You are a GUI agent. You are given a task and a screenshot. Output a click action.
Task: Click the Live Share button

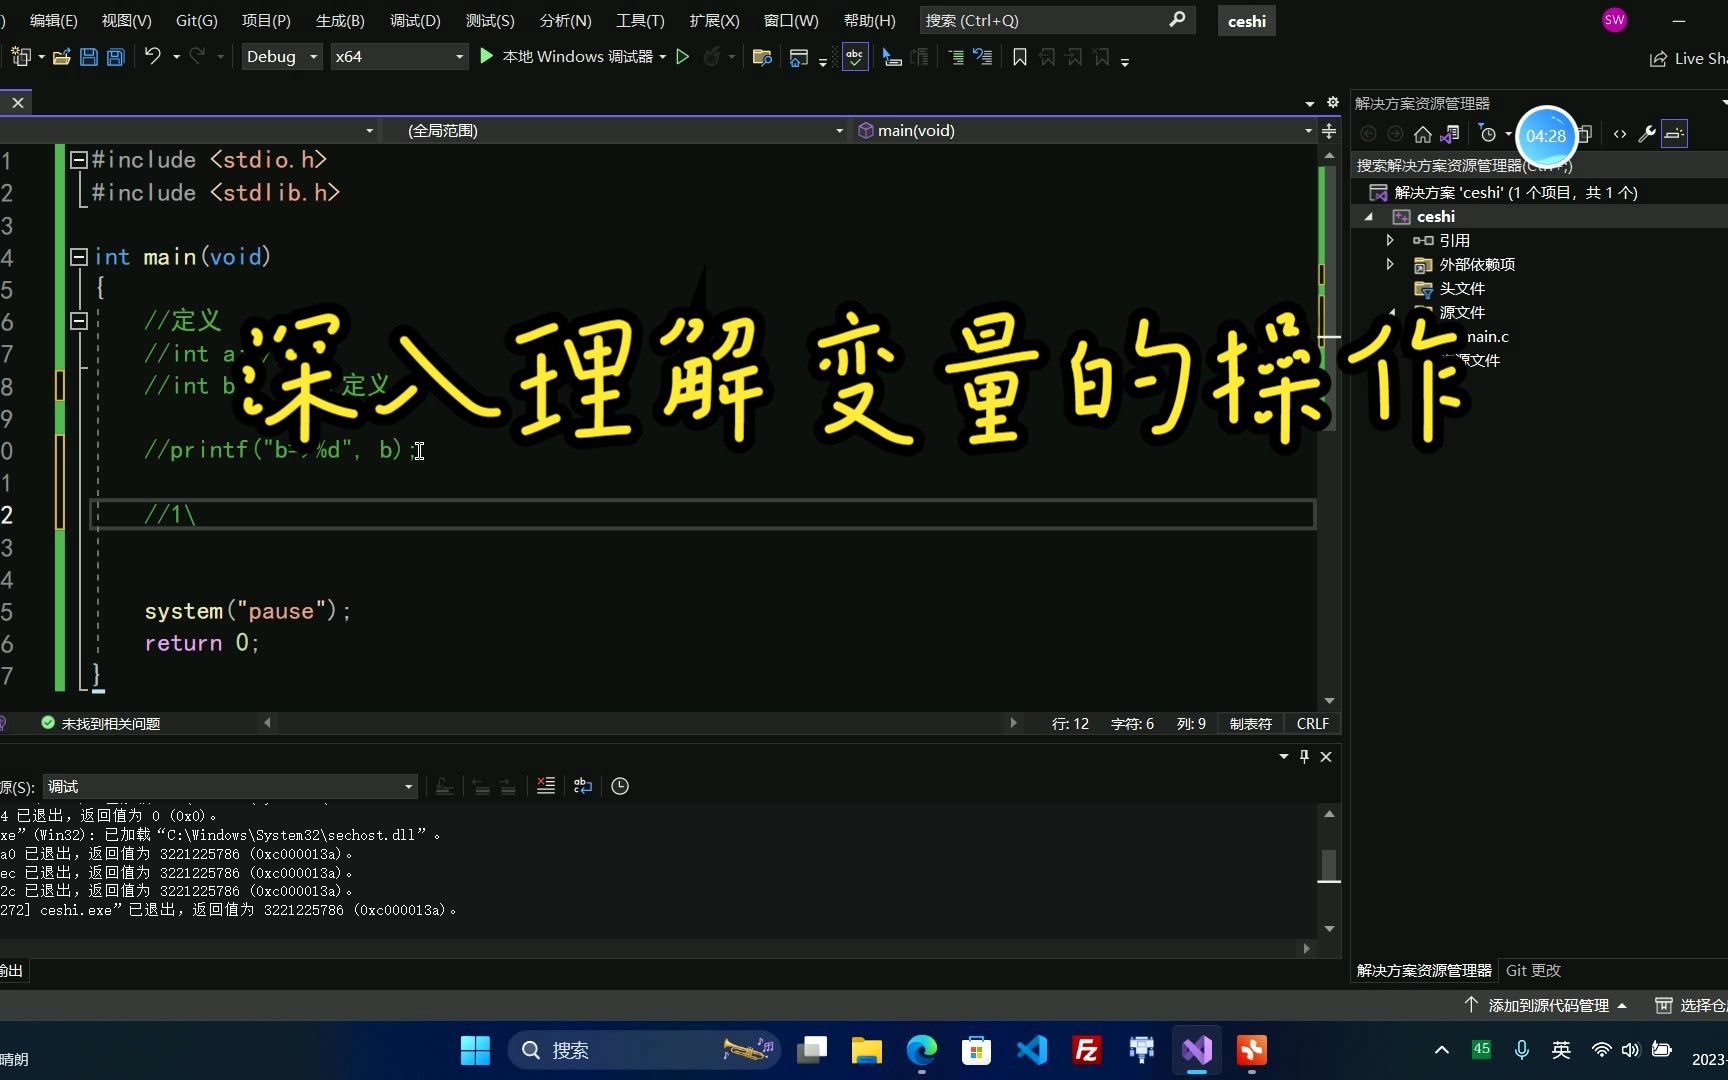tap(1690, 58)
